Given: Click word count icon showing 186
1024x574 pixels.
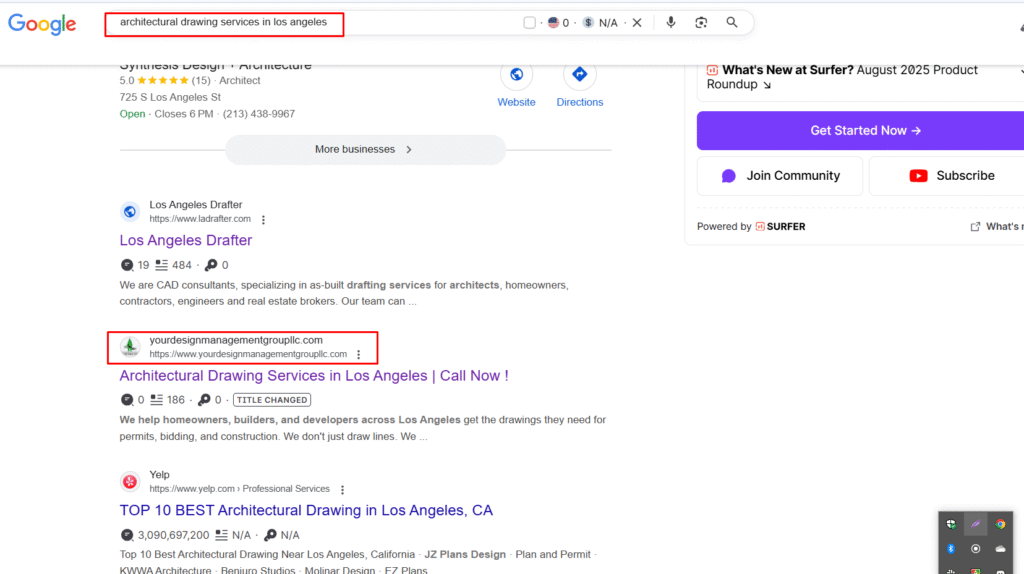Looking at the screenshot, I should pos(157,400).
